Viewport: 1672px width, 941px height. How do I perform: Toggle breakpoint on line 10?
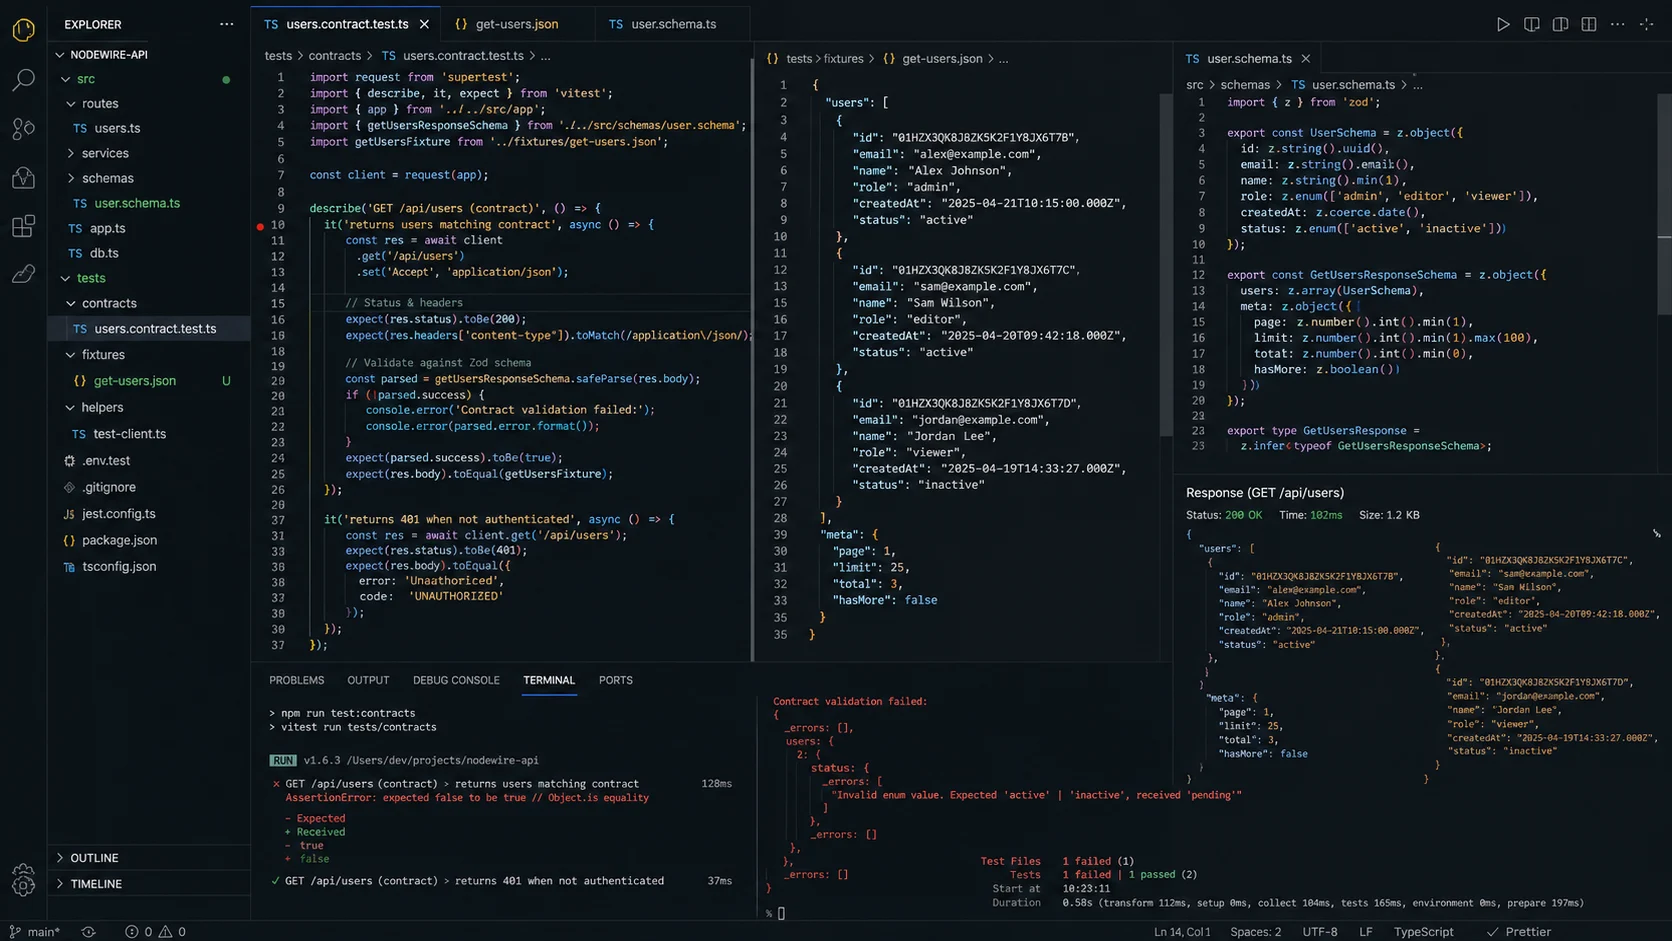click(260, 225)
